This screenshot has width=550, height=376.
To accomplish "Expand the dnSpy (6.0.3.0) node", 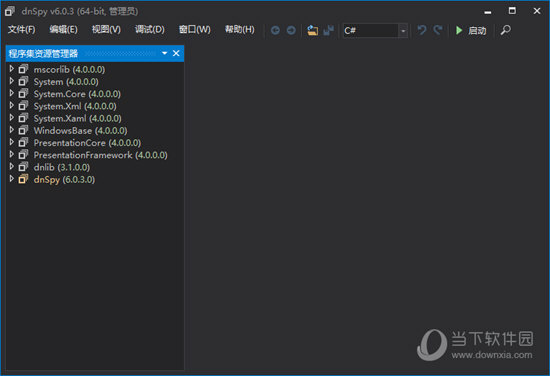I will point(12,179).
